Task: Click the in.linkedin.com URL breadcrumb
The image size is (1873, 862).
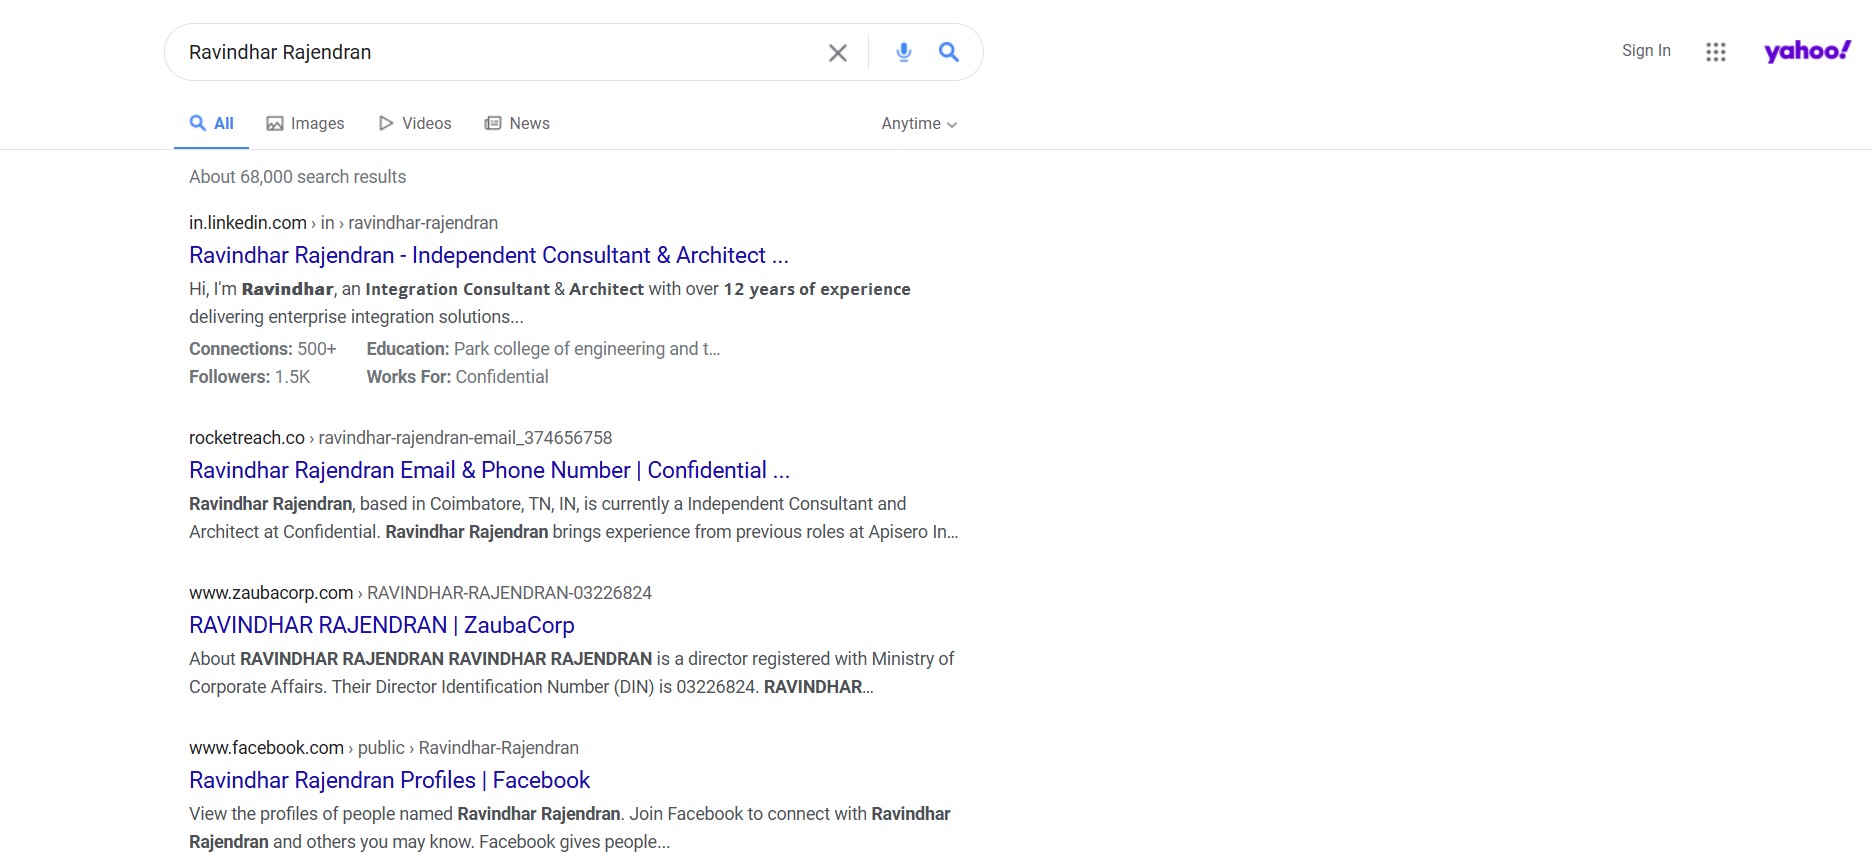Action: tap(247, 223)
